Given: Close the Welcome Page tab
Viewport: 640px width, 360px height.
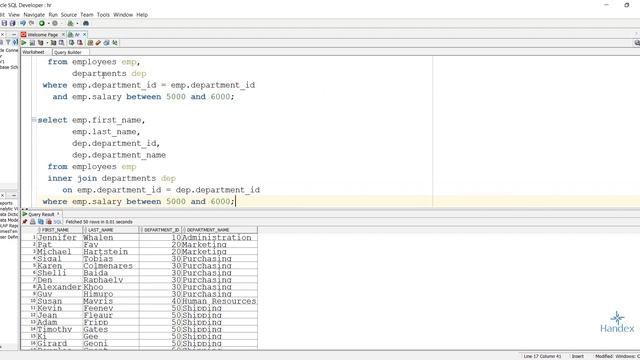Looking at the screenshot, I should pyautogui.click(x=63, y=35).
